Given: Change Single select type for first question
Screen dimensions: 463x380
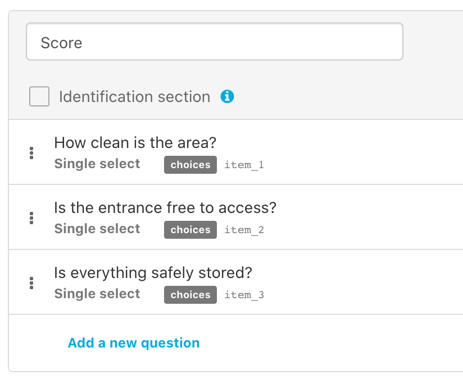Looking at the screenshot, I should click(x=97, y=164).
